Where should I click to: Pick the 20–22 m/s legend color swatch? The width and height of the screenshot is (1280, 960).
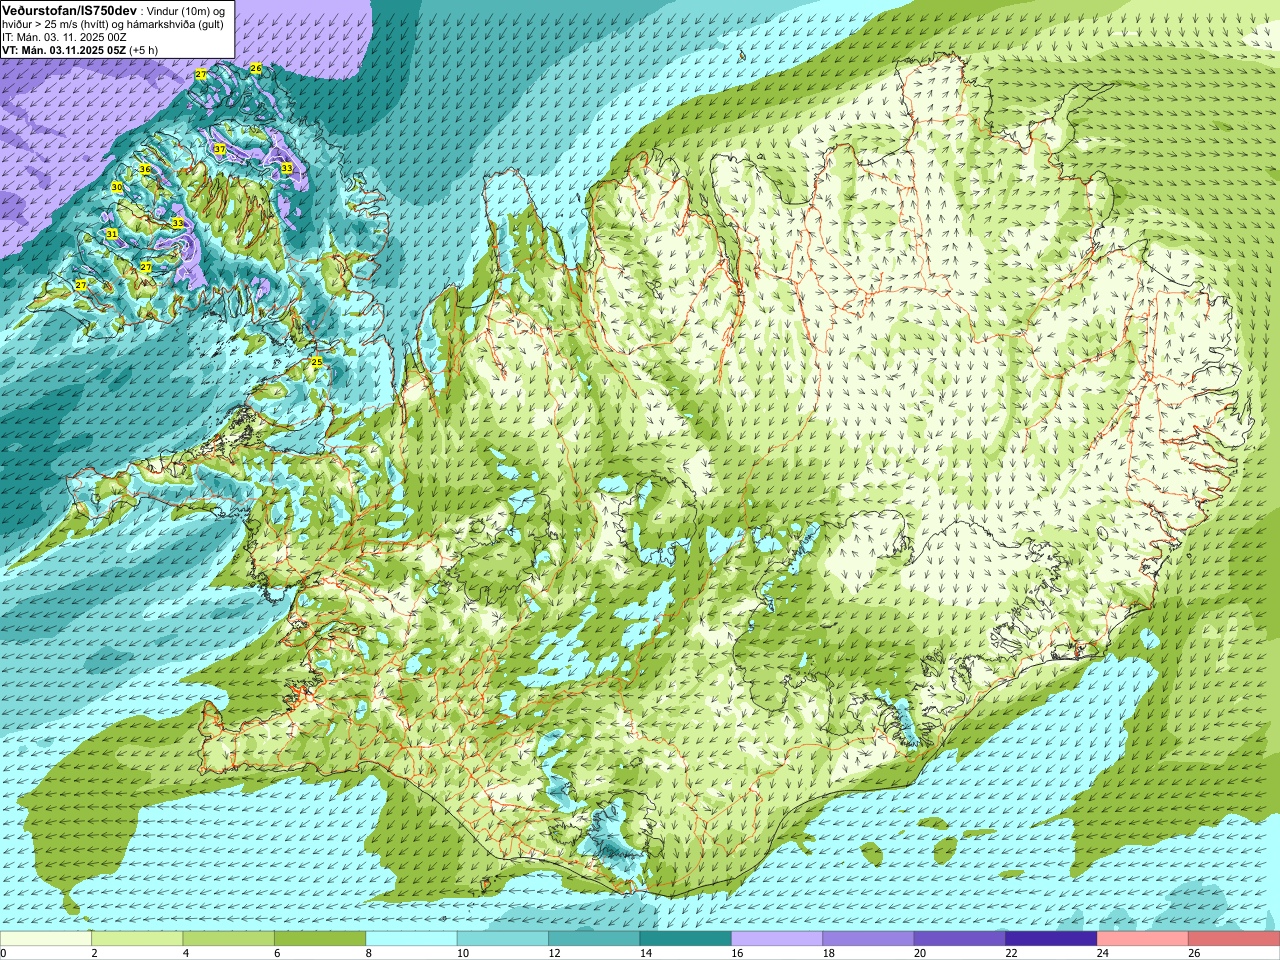coord(960,939)
